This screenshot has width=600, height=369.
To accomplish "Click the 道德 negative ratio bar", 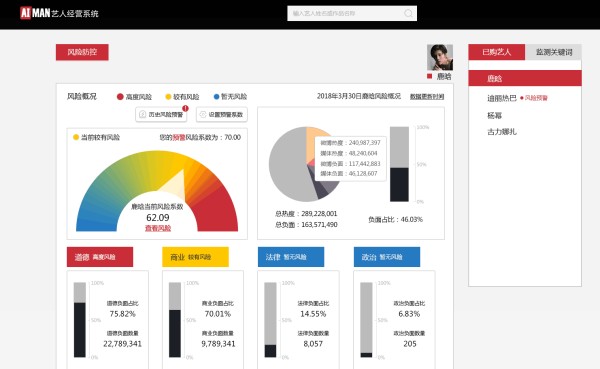I will click(80, 320).
